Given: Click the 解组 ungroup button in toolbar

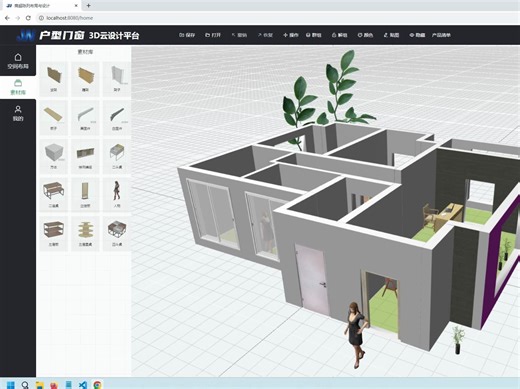Looking at the screenshot, I should (339, 35).
